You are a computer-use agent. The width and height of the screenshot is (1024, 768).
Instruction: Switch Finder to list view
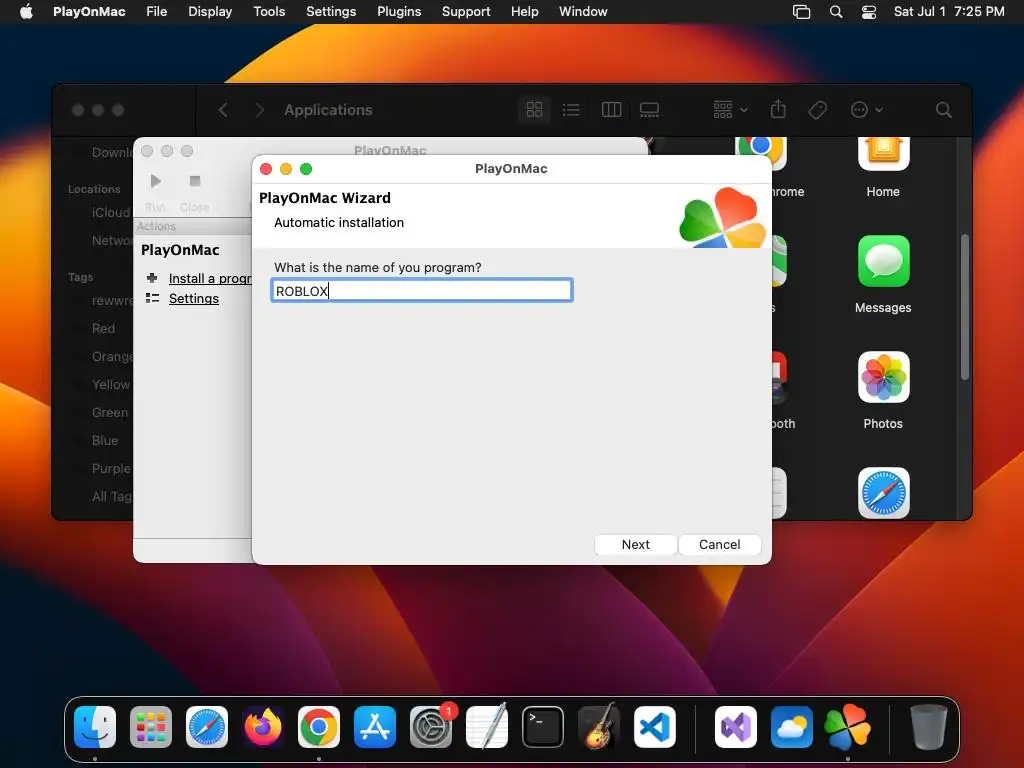click(x=571, y=109)
